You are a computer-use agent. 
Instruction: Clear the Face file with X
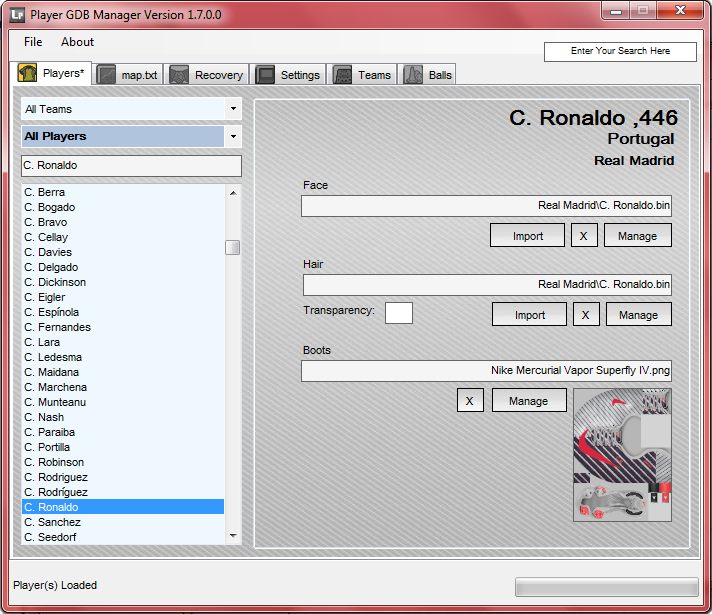(584, 235)
